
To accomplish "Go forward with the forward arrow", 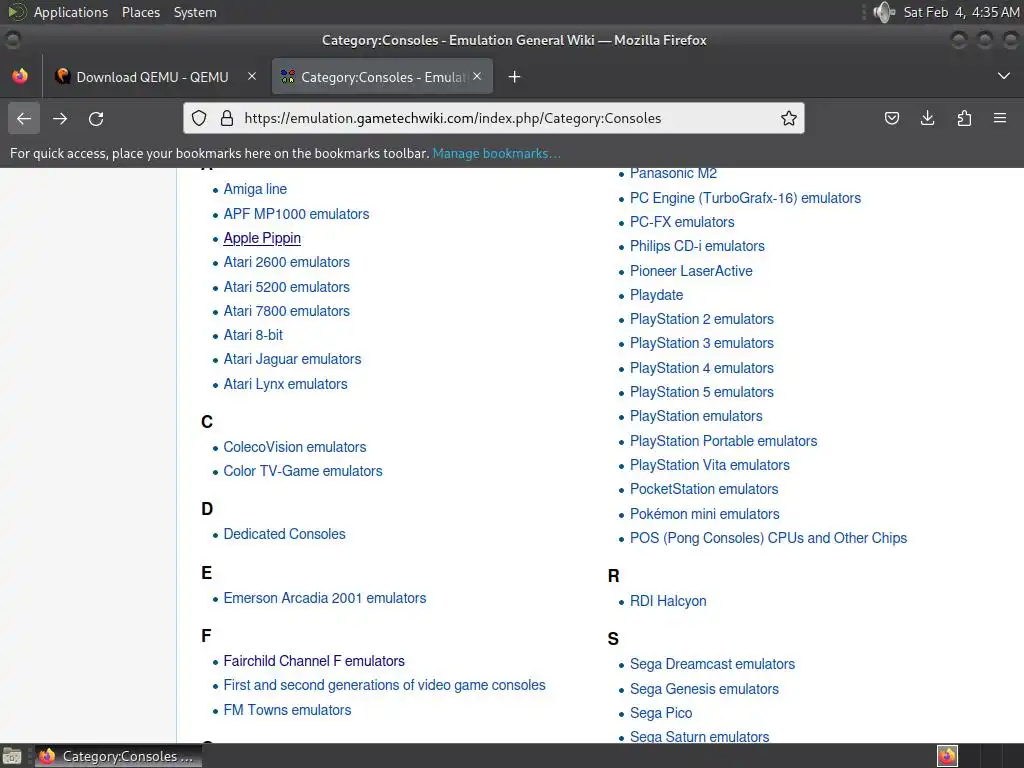I will click(x=60, y=118).
